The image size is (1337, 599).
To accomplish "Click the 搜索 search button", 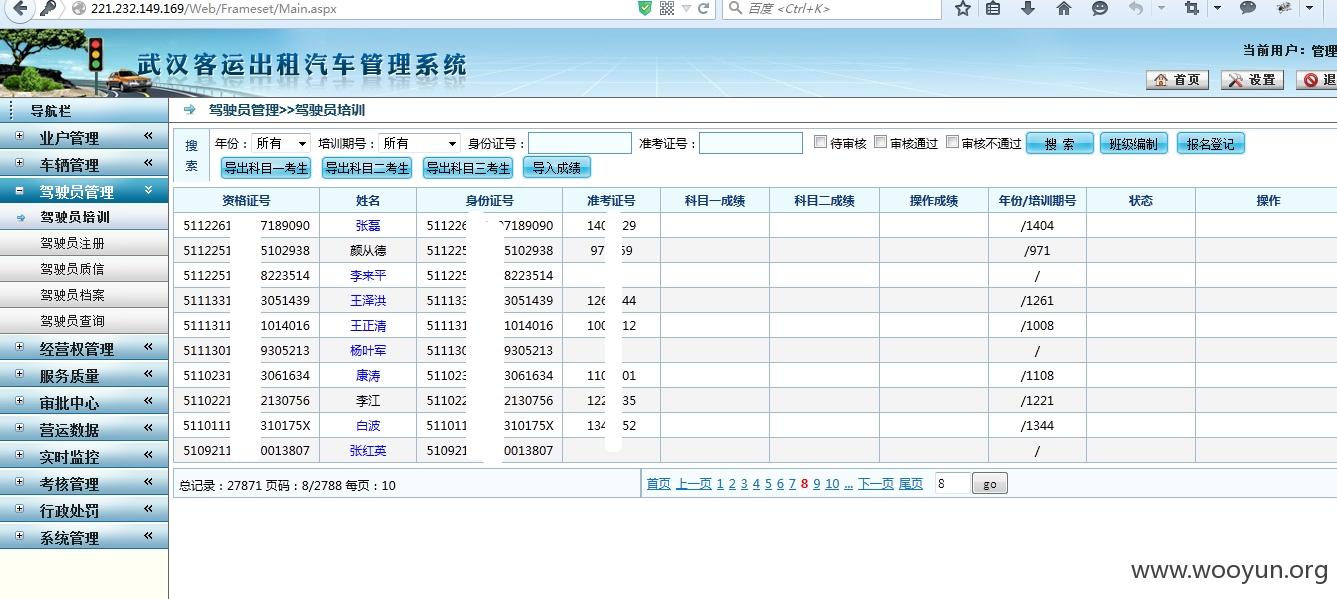I will pyautogui.click(x=1060, y=144).
